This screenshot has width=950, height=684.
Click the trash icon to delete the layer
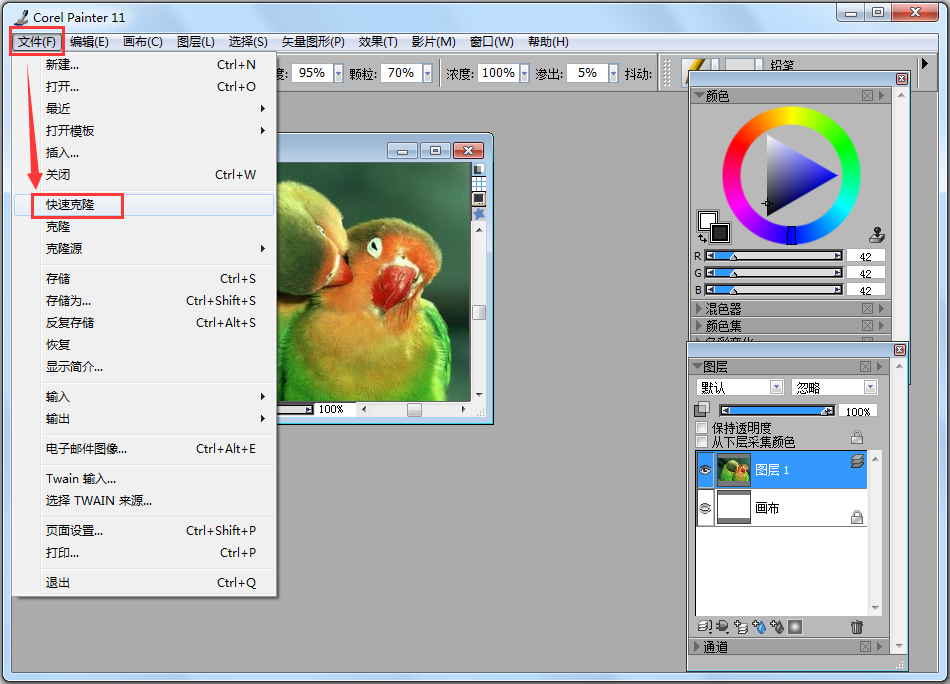(857, 626)
